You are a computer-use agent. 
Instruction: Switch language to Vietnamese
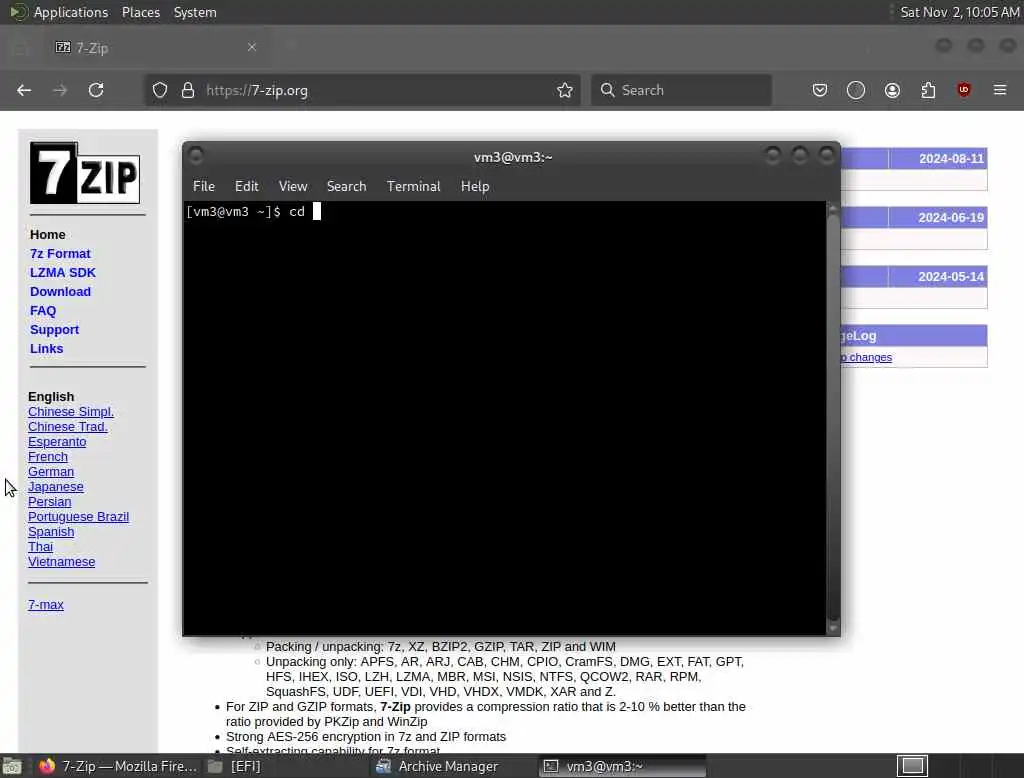(x=61, y=562)
